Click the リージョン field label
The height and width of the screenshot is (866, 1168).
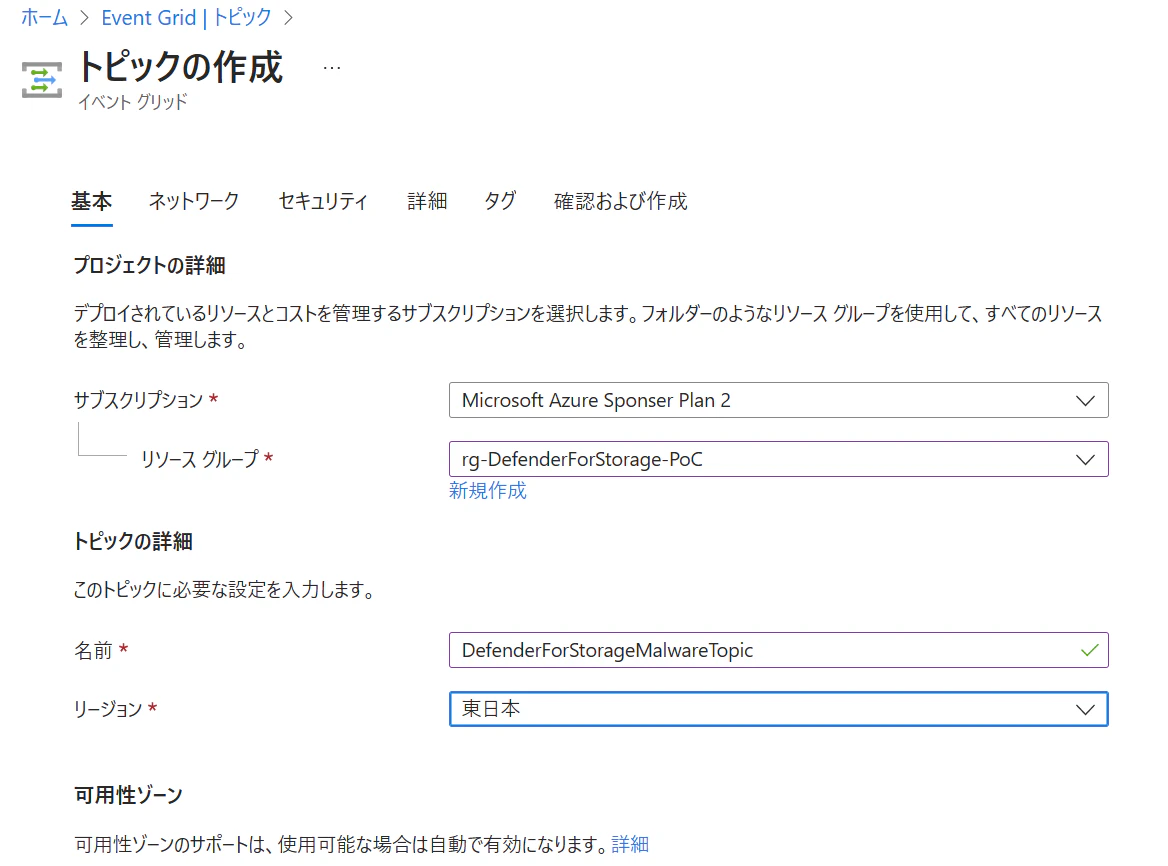point(108,709)
